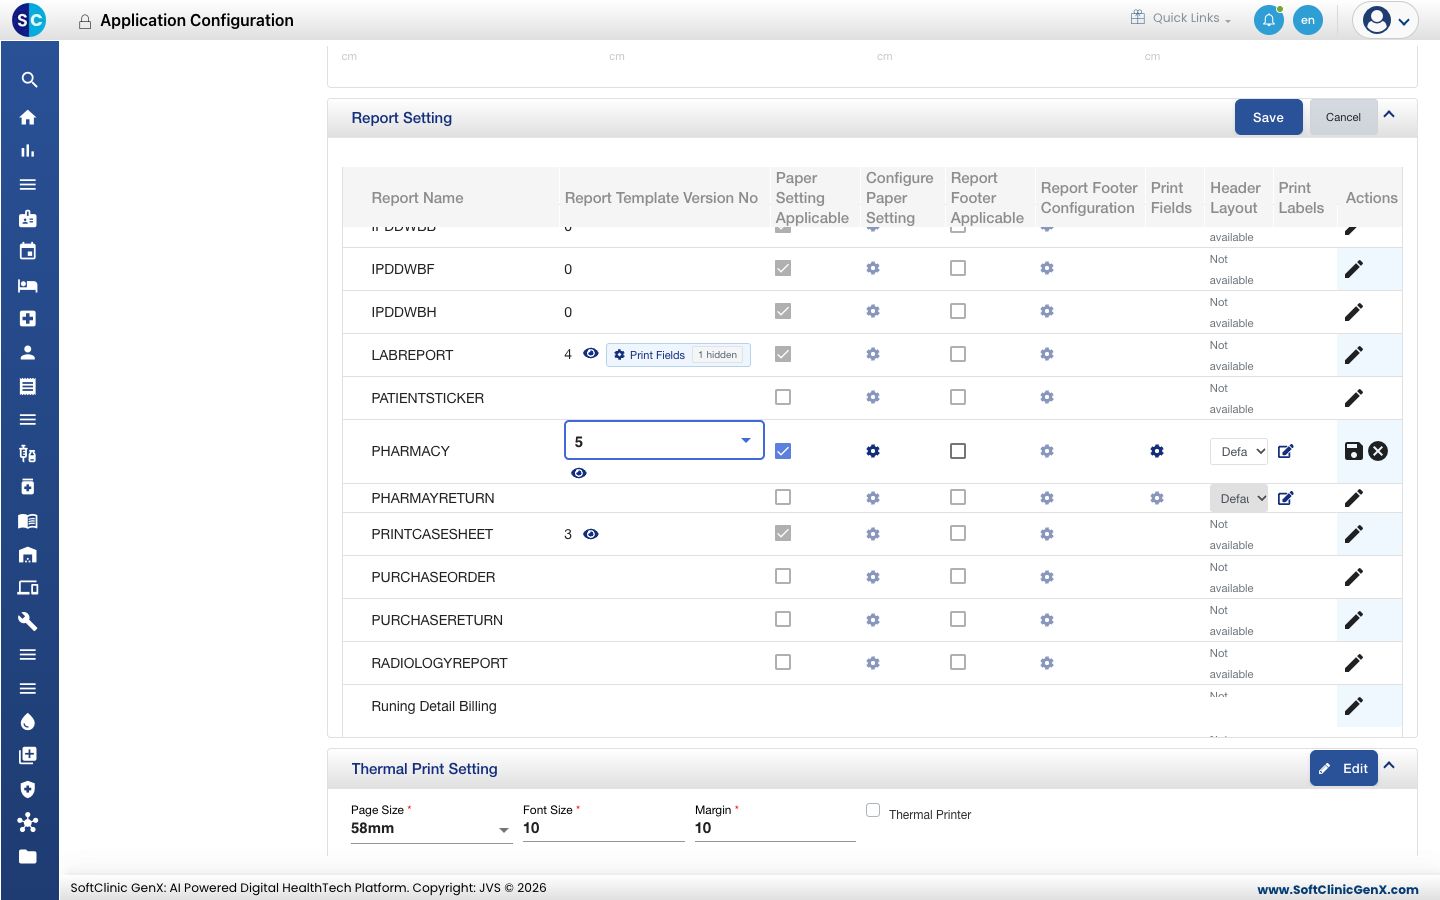
Task: Open the Quick Links menu
Action: coord(1181,18)
